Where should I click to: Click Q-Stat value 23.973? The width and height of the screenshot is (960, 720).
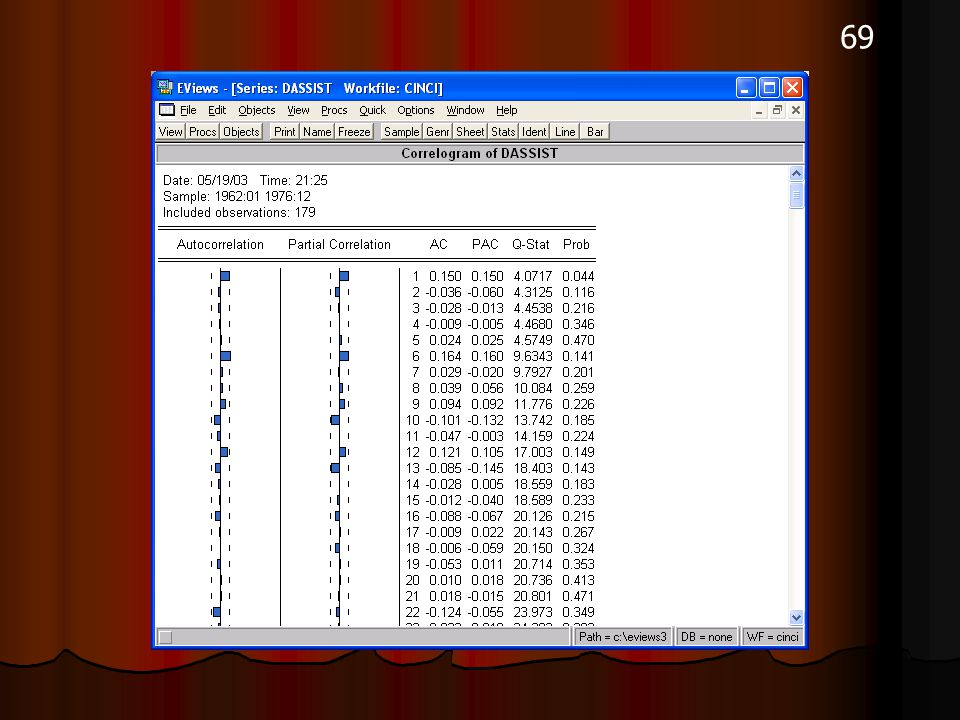[x=533, y=612]
